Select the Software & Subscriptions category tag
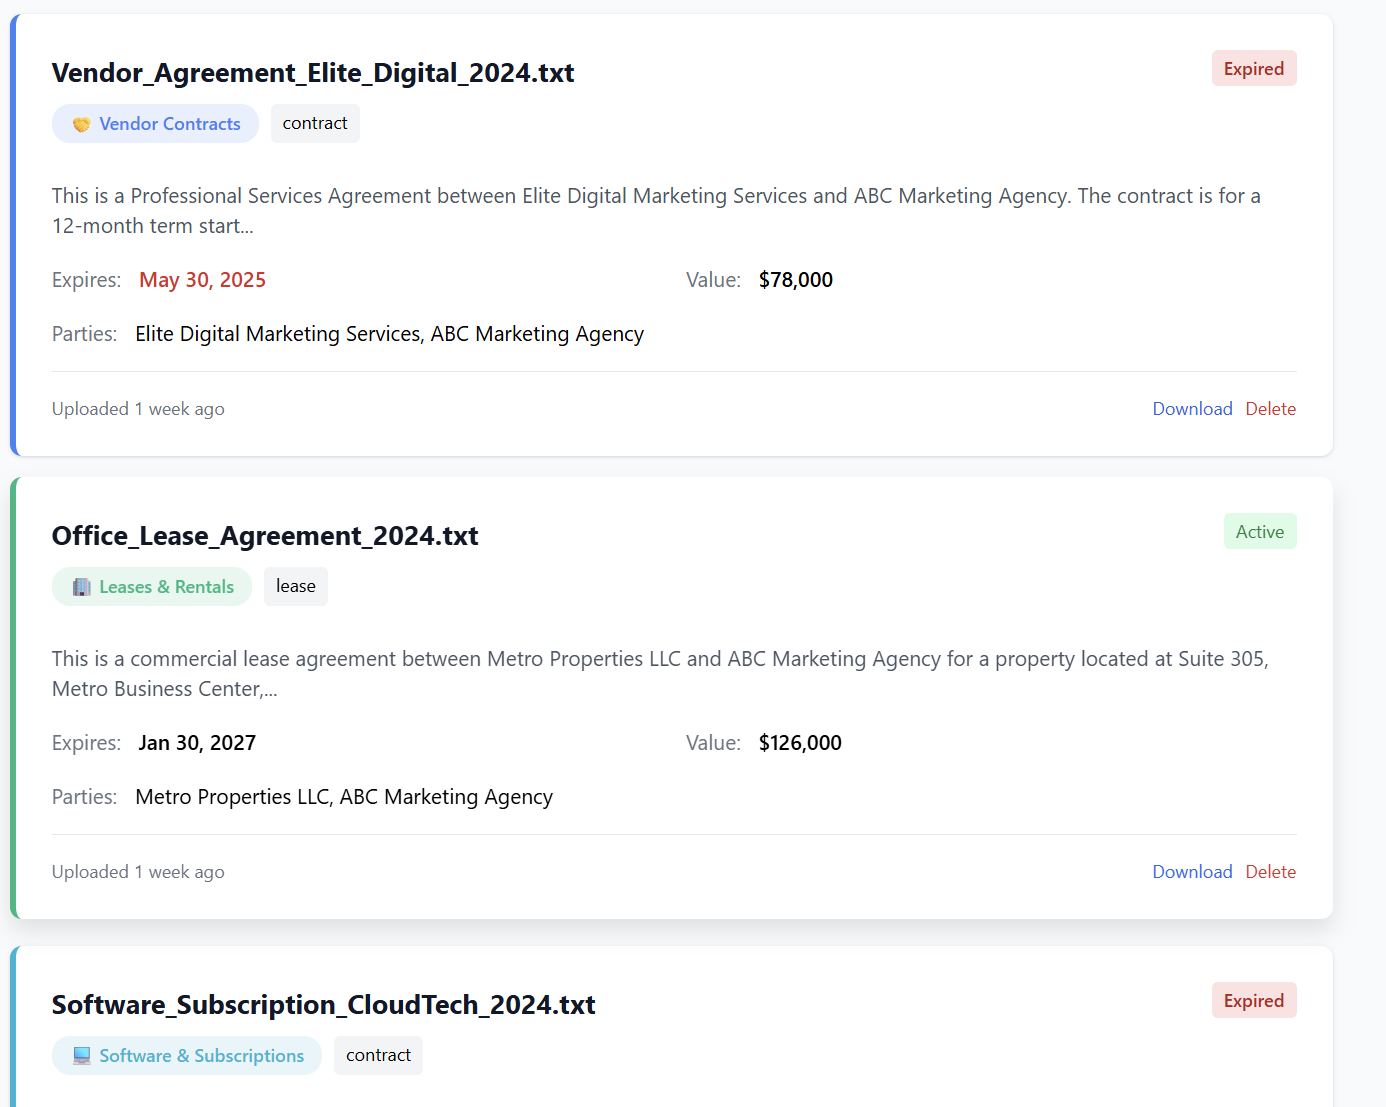The height and width of the screenshot is (1107, 1386). click(x=187, y=1056)
